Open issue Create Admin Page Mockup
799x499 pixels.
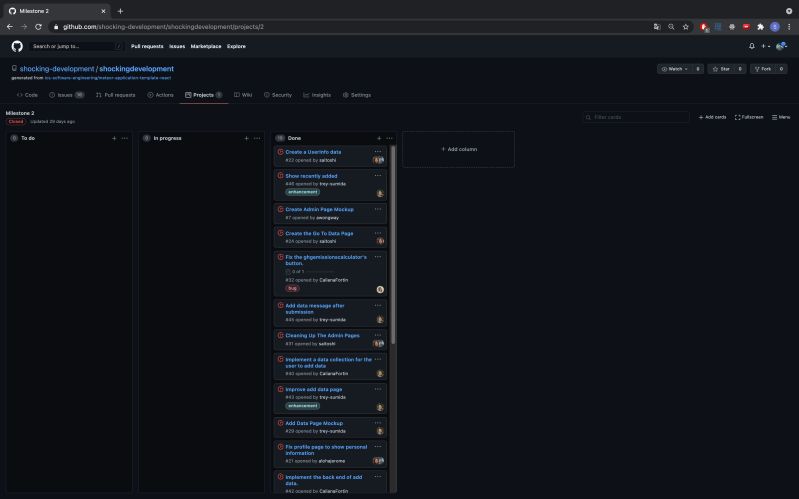319,209
